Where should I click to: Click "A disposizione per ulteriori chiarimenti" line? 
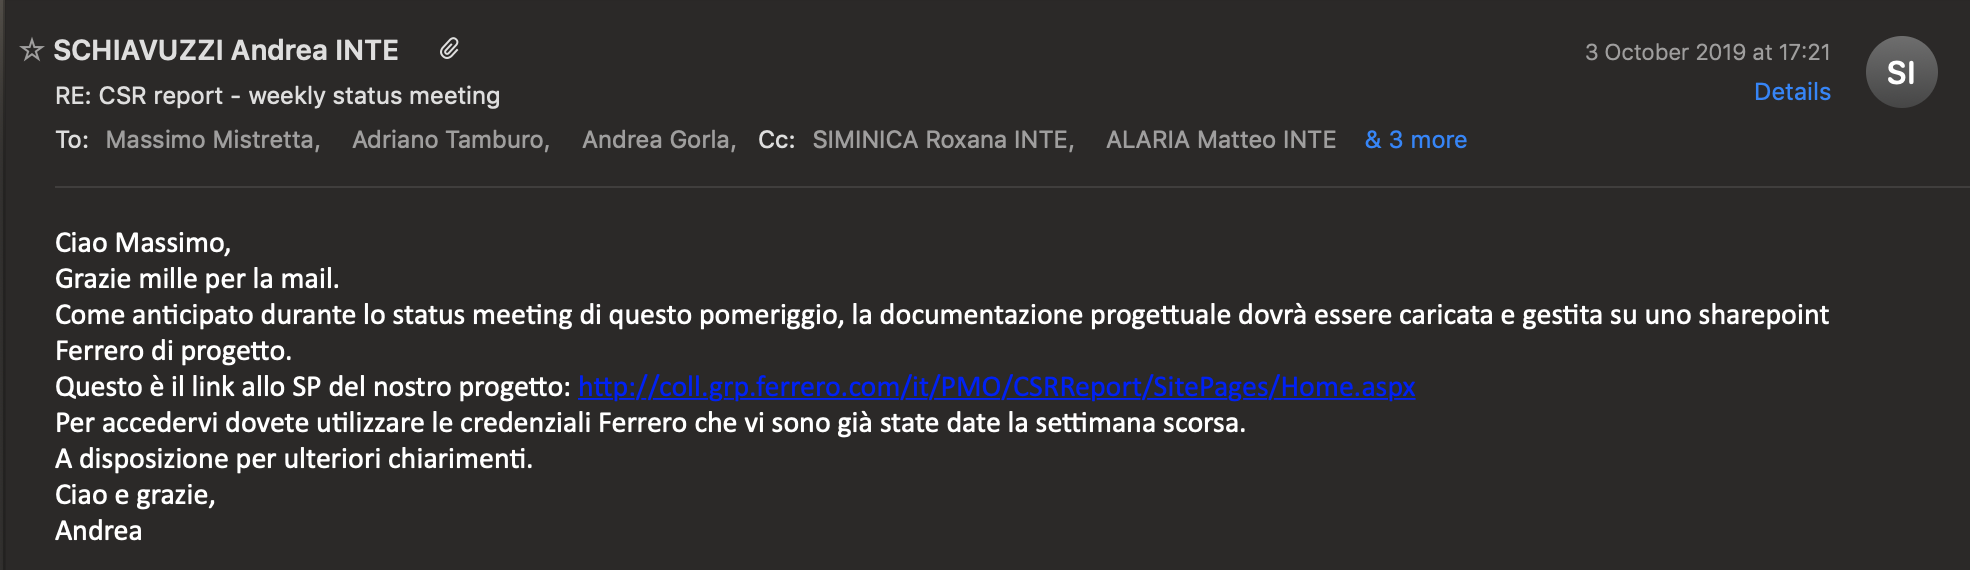tap(294, 459)
